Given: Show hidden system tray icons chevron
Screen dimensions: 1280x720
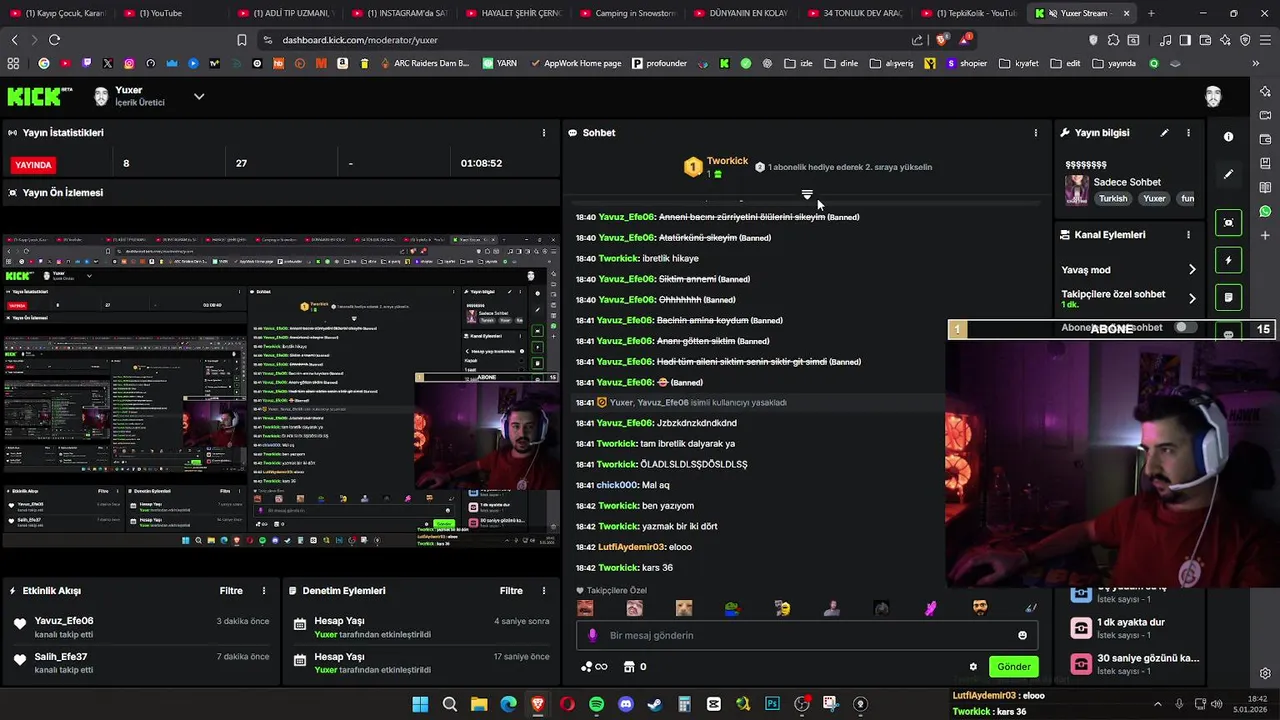Looking at the screenshot, I should [1158, 704].
